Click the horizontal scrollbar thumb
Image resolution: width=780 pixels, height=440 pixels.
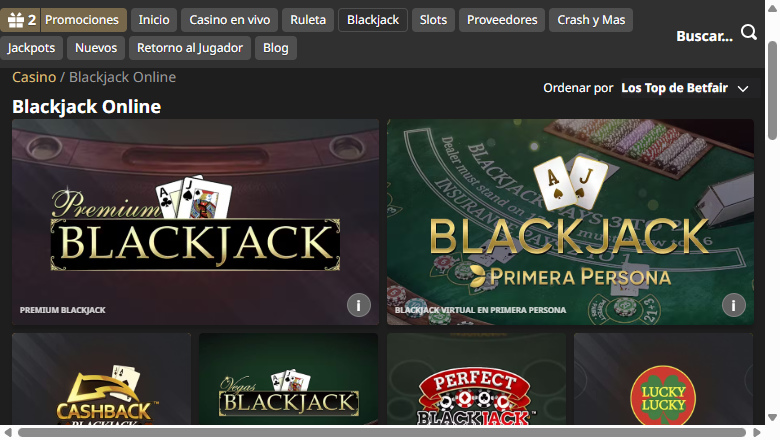point(382,433)
